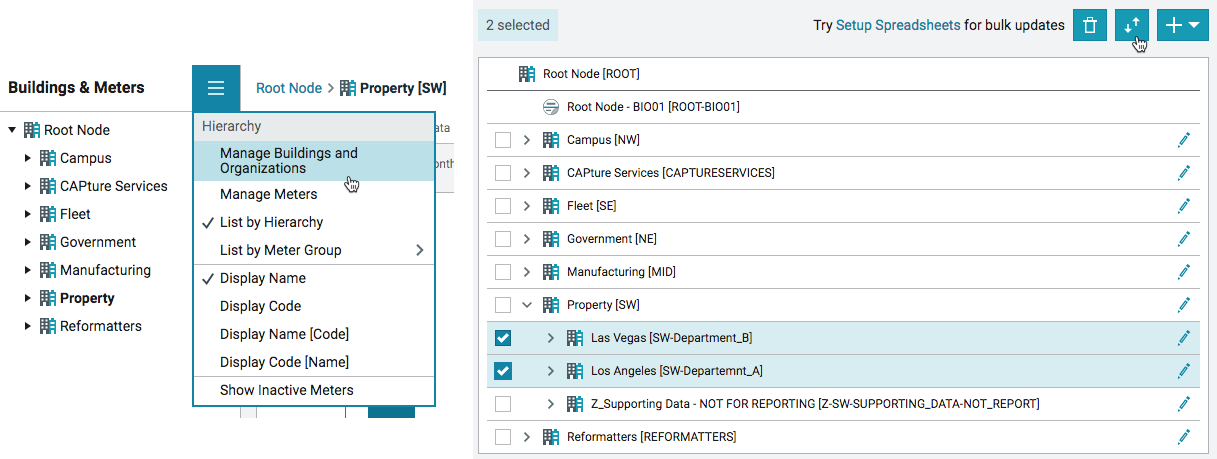The image size is (1217, 459).
Task: Click the '2 selected' indicator
Action: (518, 25)
